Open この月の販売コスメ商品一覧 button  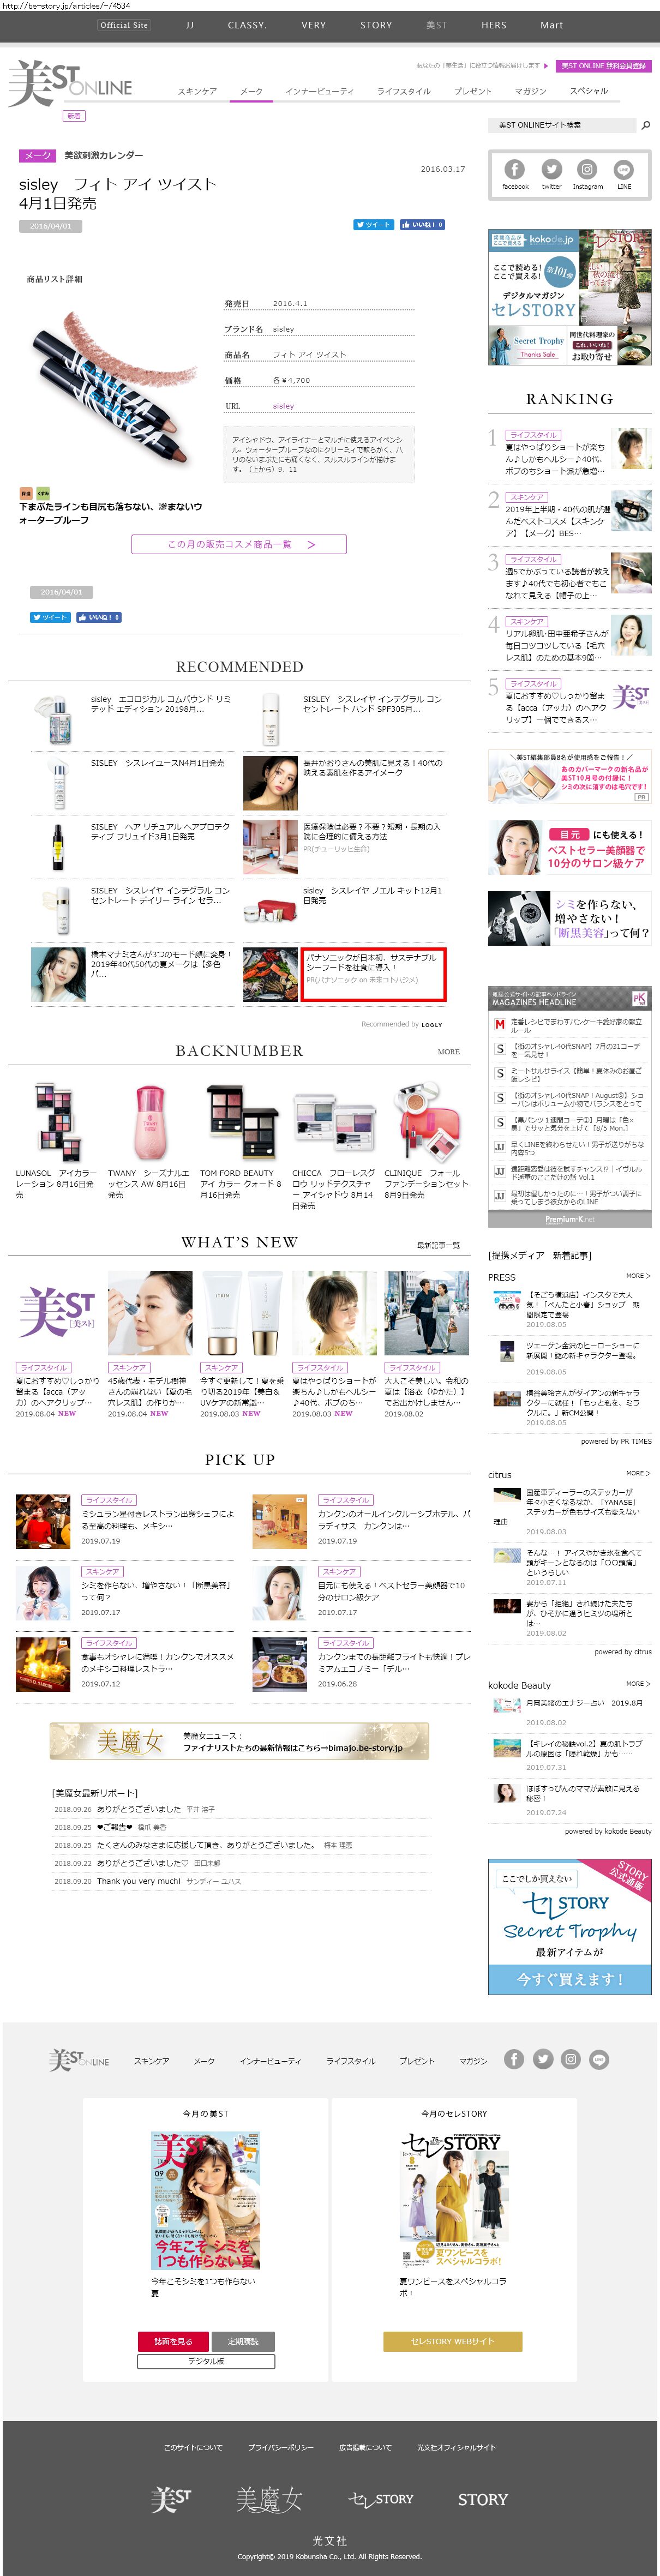tap(239, 544)
